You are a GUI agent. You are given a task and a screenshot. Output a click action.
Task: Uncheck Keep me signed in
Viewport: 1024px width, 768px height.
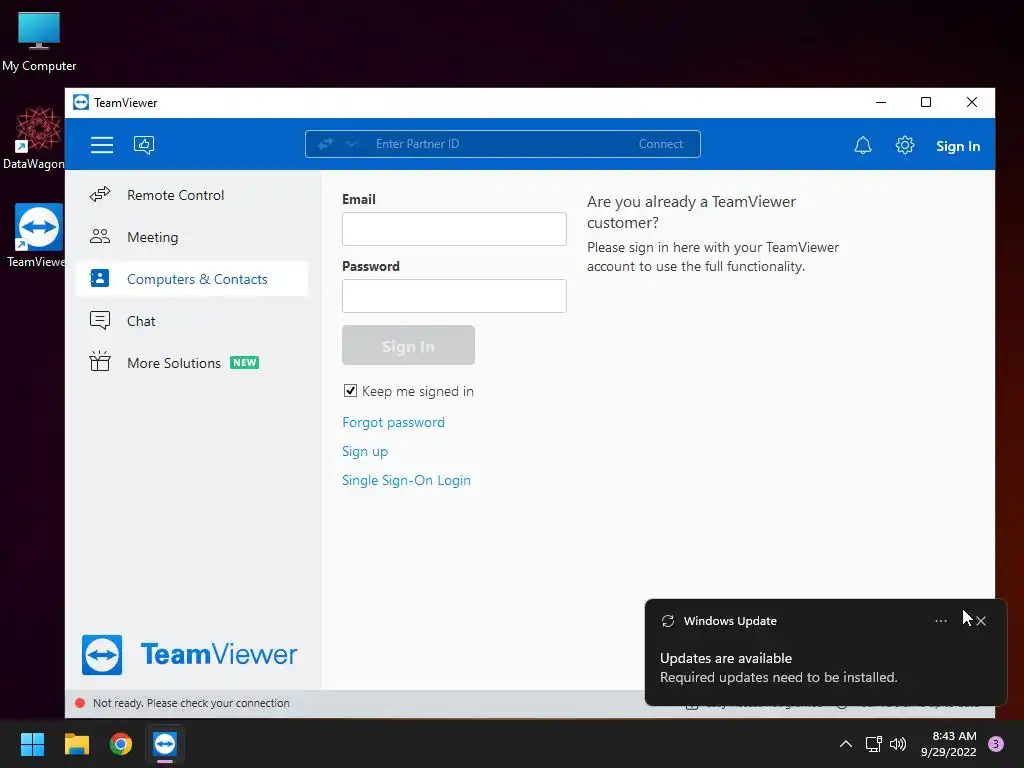(350, 391)
